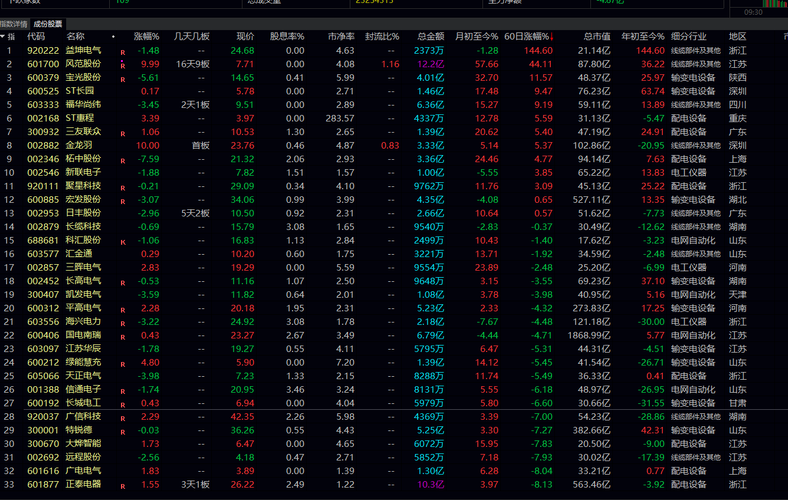Select stock name 汇金通

coord(79,254)
